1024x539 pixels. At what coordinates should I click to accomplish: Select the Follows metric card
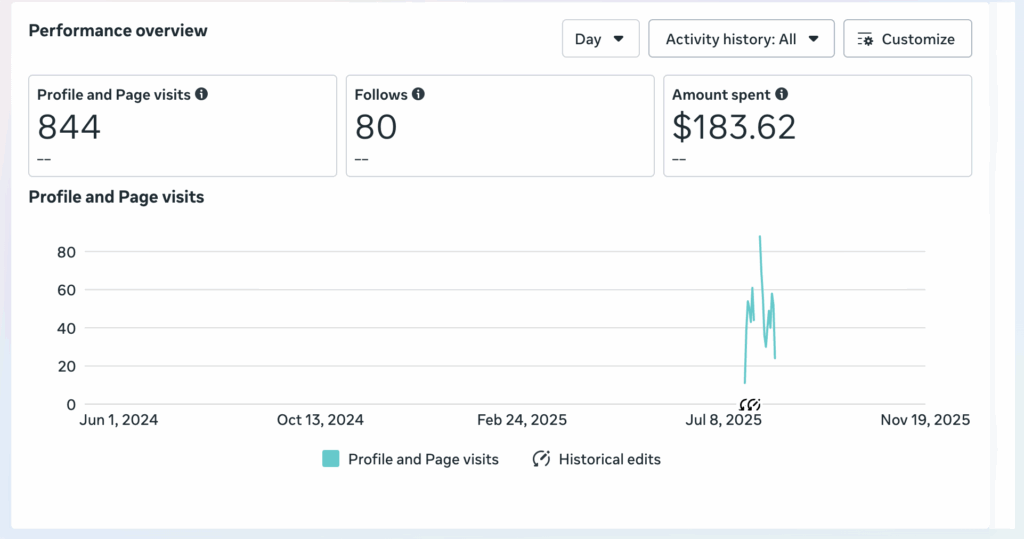(500, 126)
